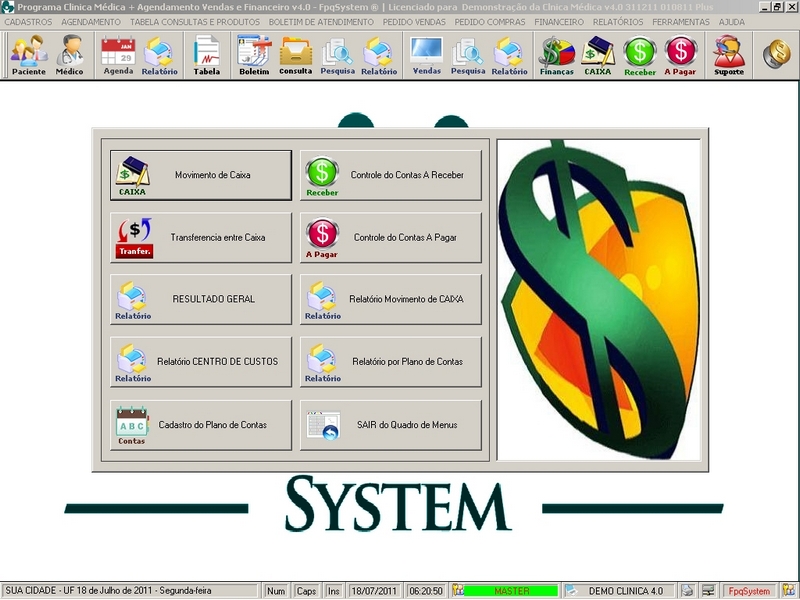
Task: Open the PEDIDO COMPRAS menu
Action: point(490,22)
